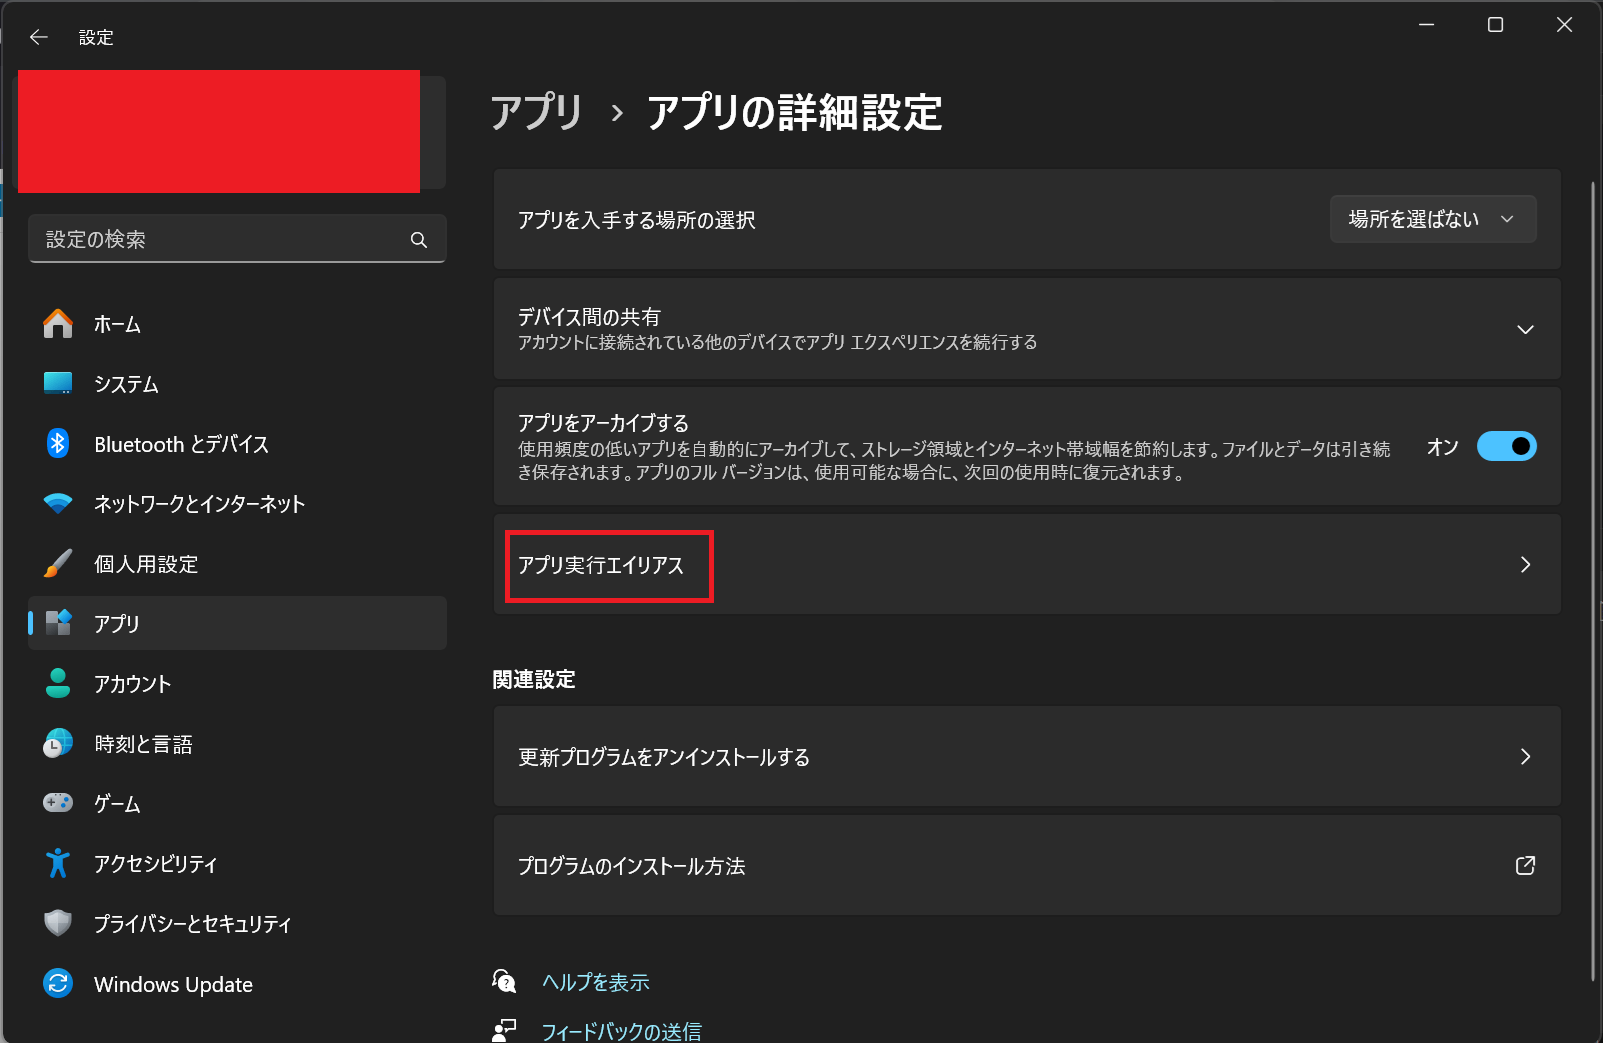Screen dimensions: 1603x1043
Task: Minimize the 設定 window
Action: 1426,25
